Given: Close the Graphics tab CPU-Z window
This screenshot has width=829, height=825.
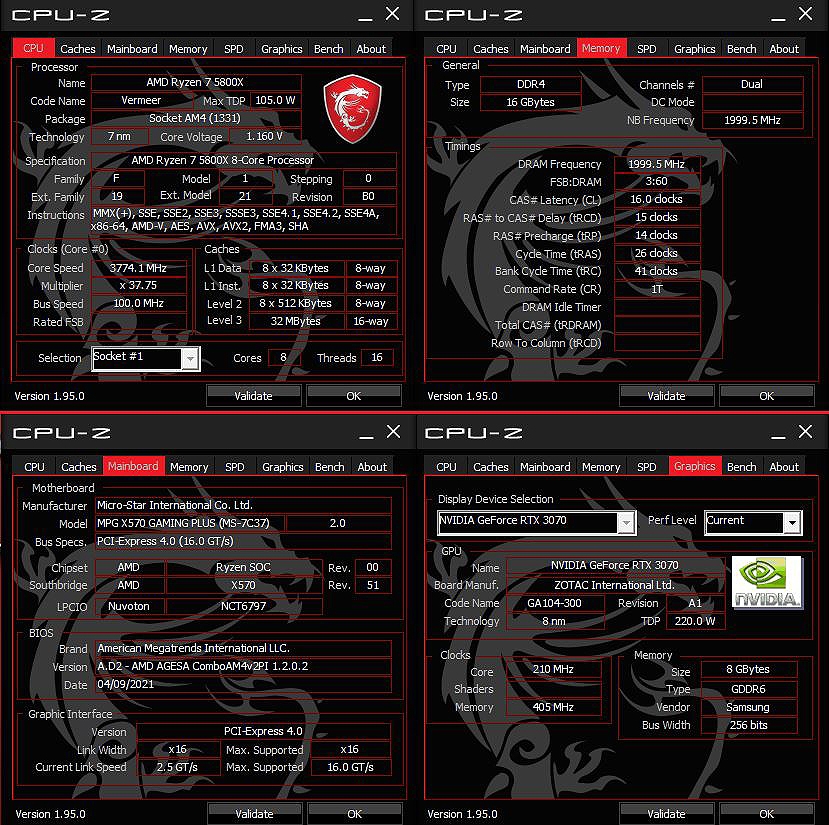Looking at the screenshot, I should click(x=805, y=432).
